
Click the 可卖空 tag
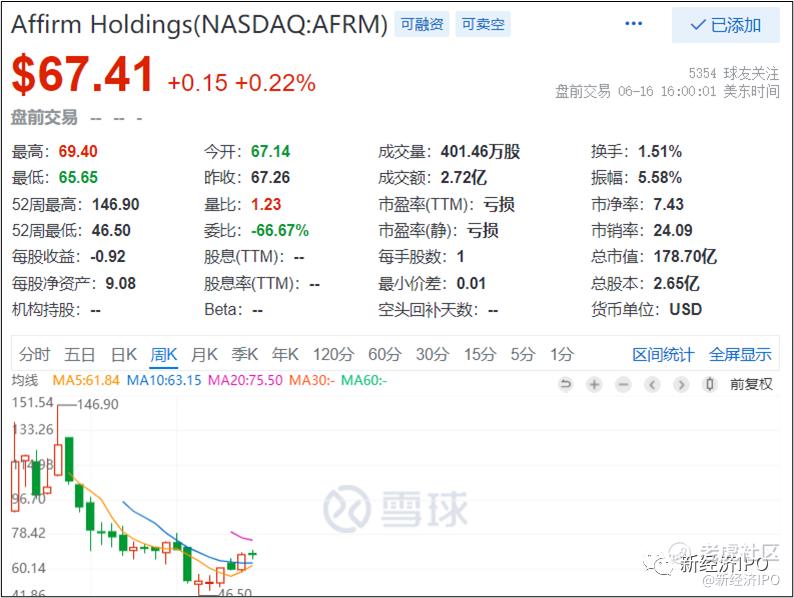pyautogui.click(x=483, y=24)
